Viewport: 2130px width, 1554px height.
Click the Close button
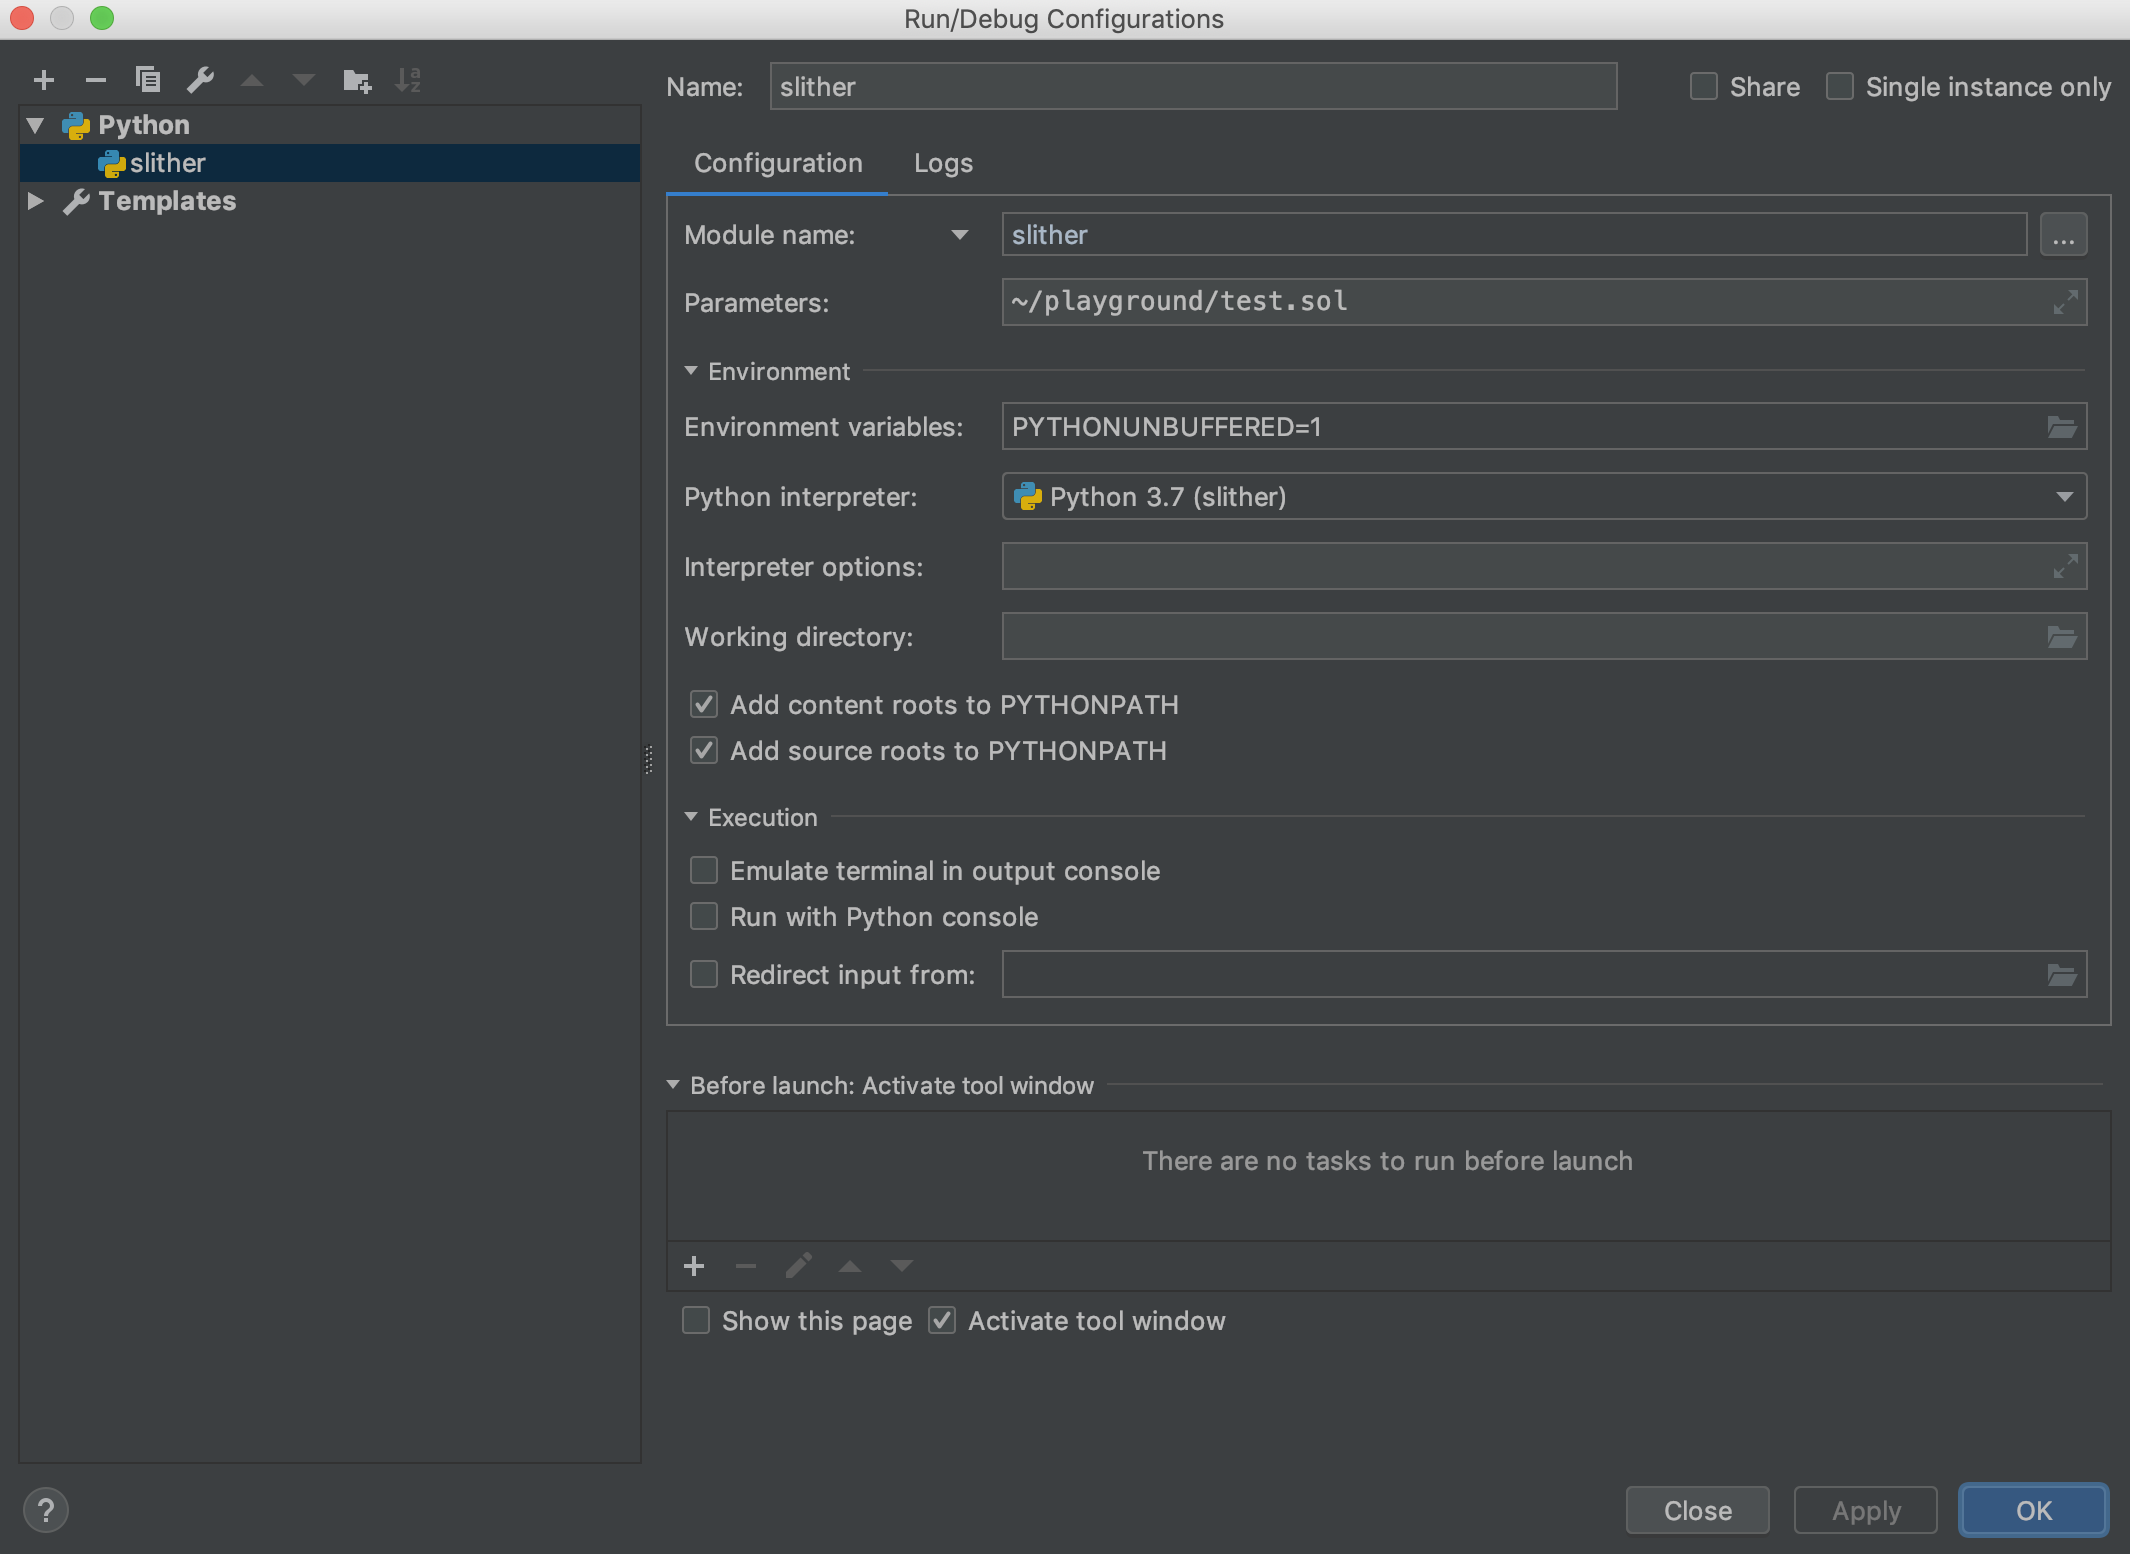(1696, 1510)
